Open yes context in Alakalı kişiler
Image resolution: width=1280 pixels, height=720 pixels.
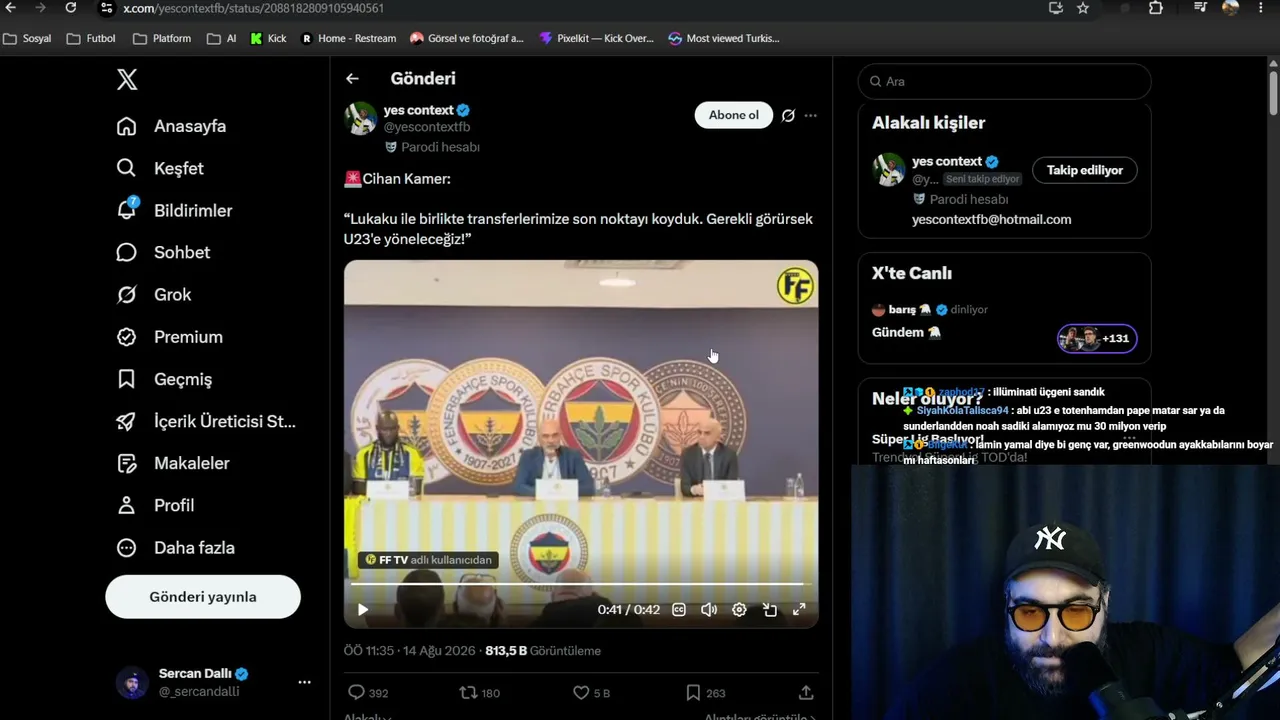pyautogui.click(x=946, y=162)
